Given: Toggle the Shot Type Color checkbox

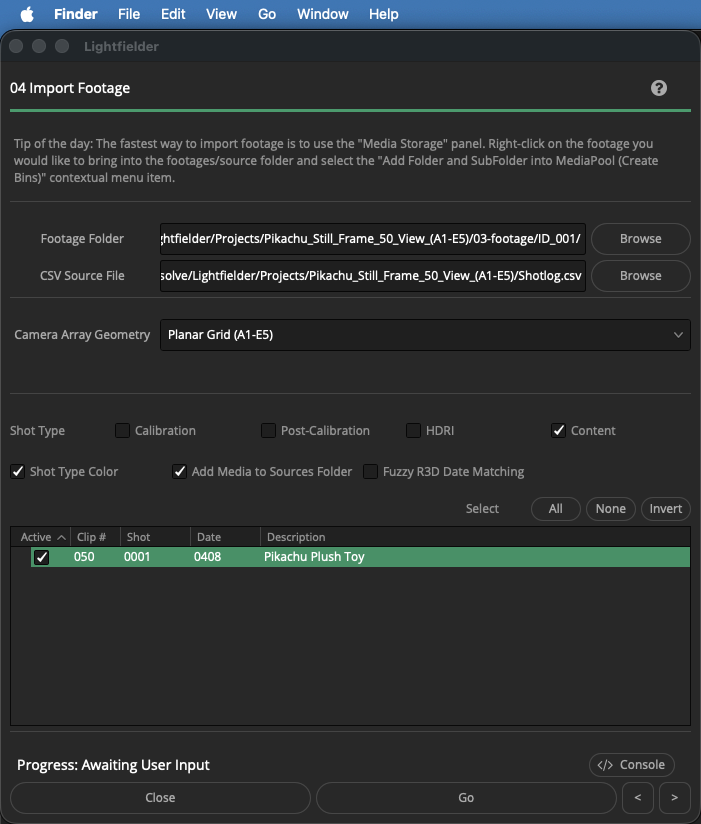Looking at the screenshot, I should (x=18, y=472).
